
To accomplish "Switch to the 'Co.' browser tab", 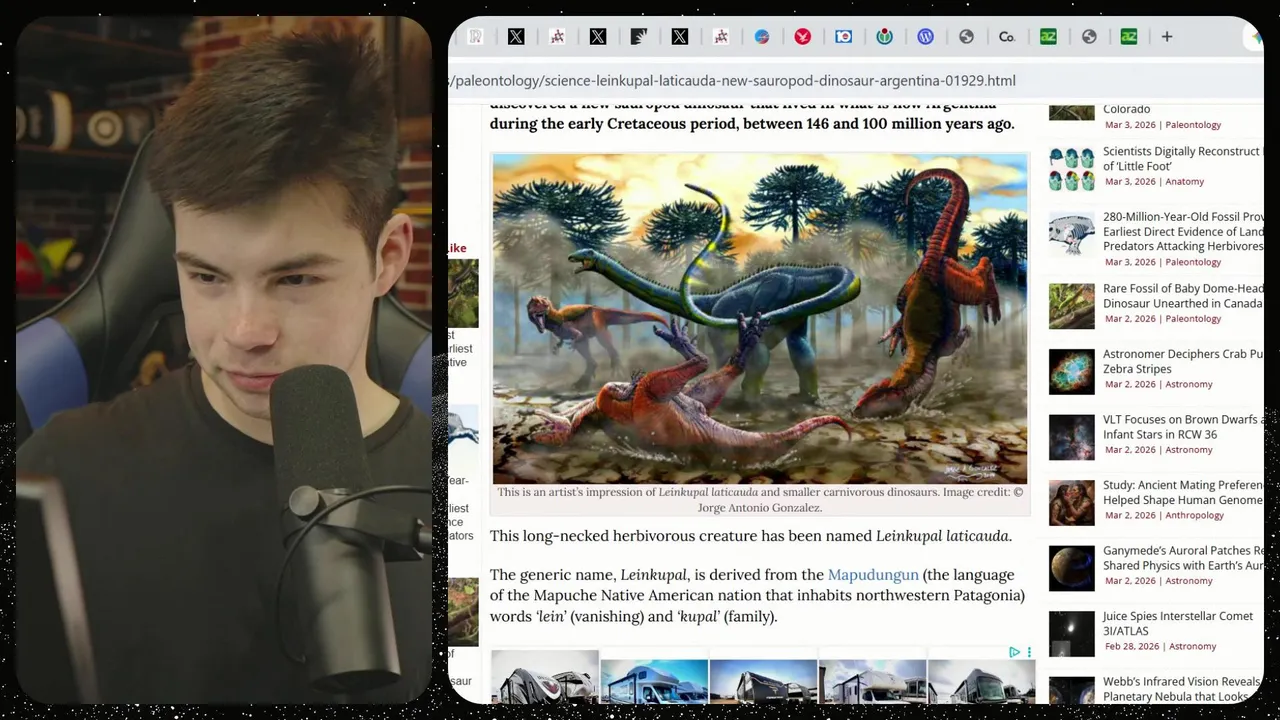I will pyautogui.click(x=1007, y=37).
